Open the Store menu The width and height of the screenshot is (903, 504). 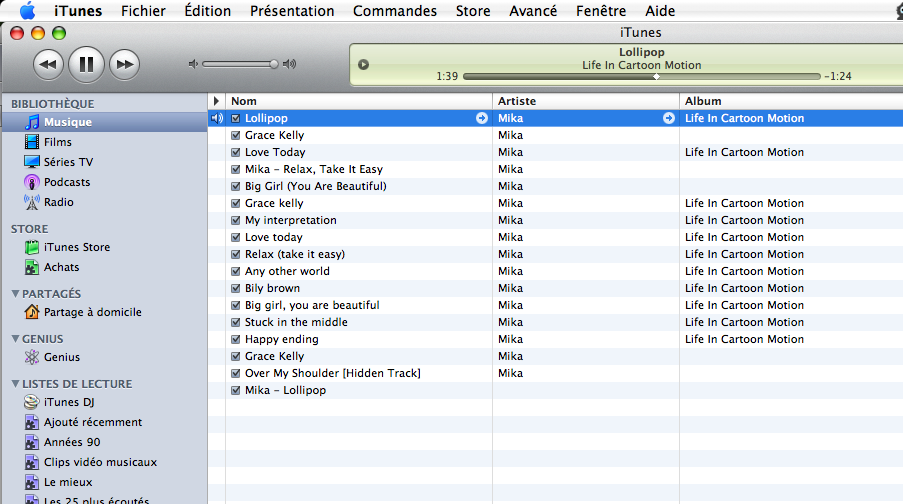pos(473,10)
